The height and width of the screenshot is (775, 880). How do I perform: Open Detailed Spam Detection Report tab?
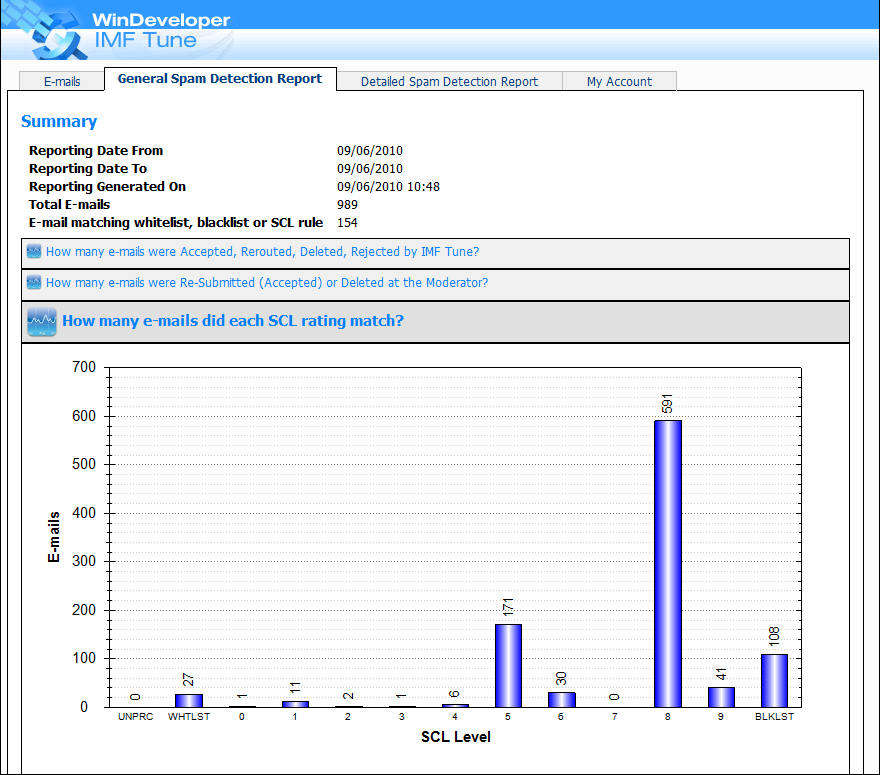[x=449, y=81]
